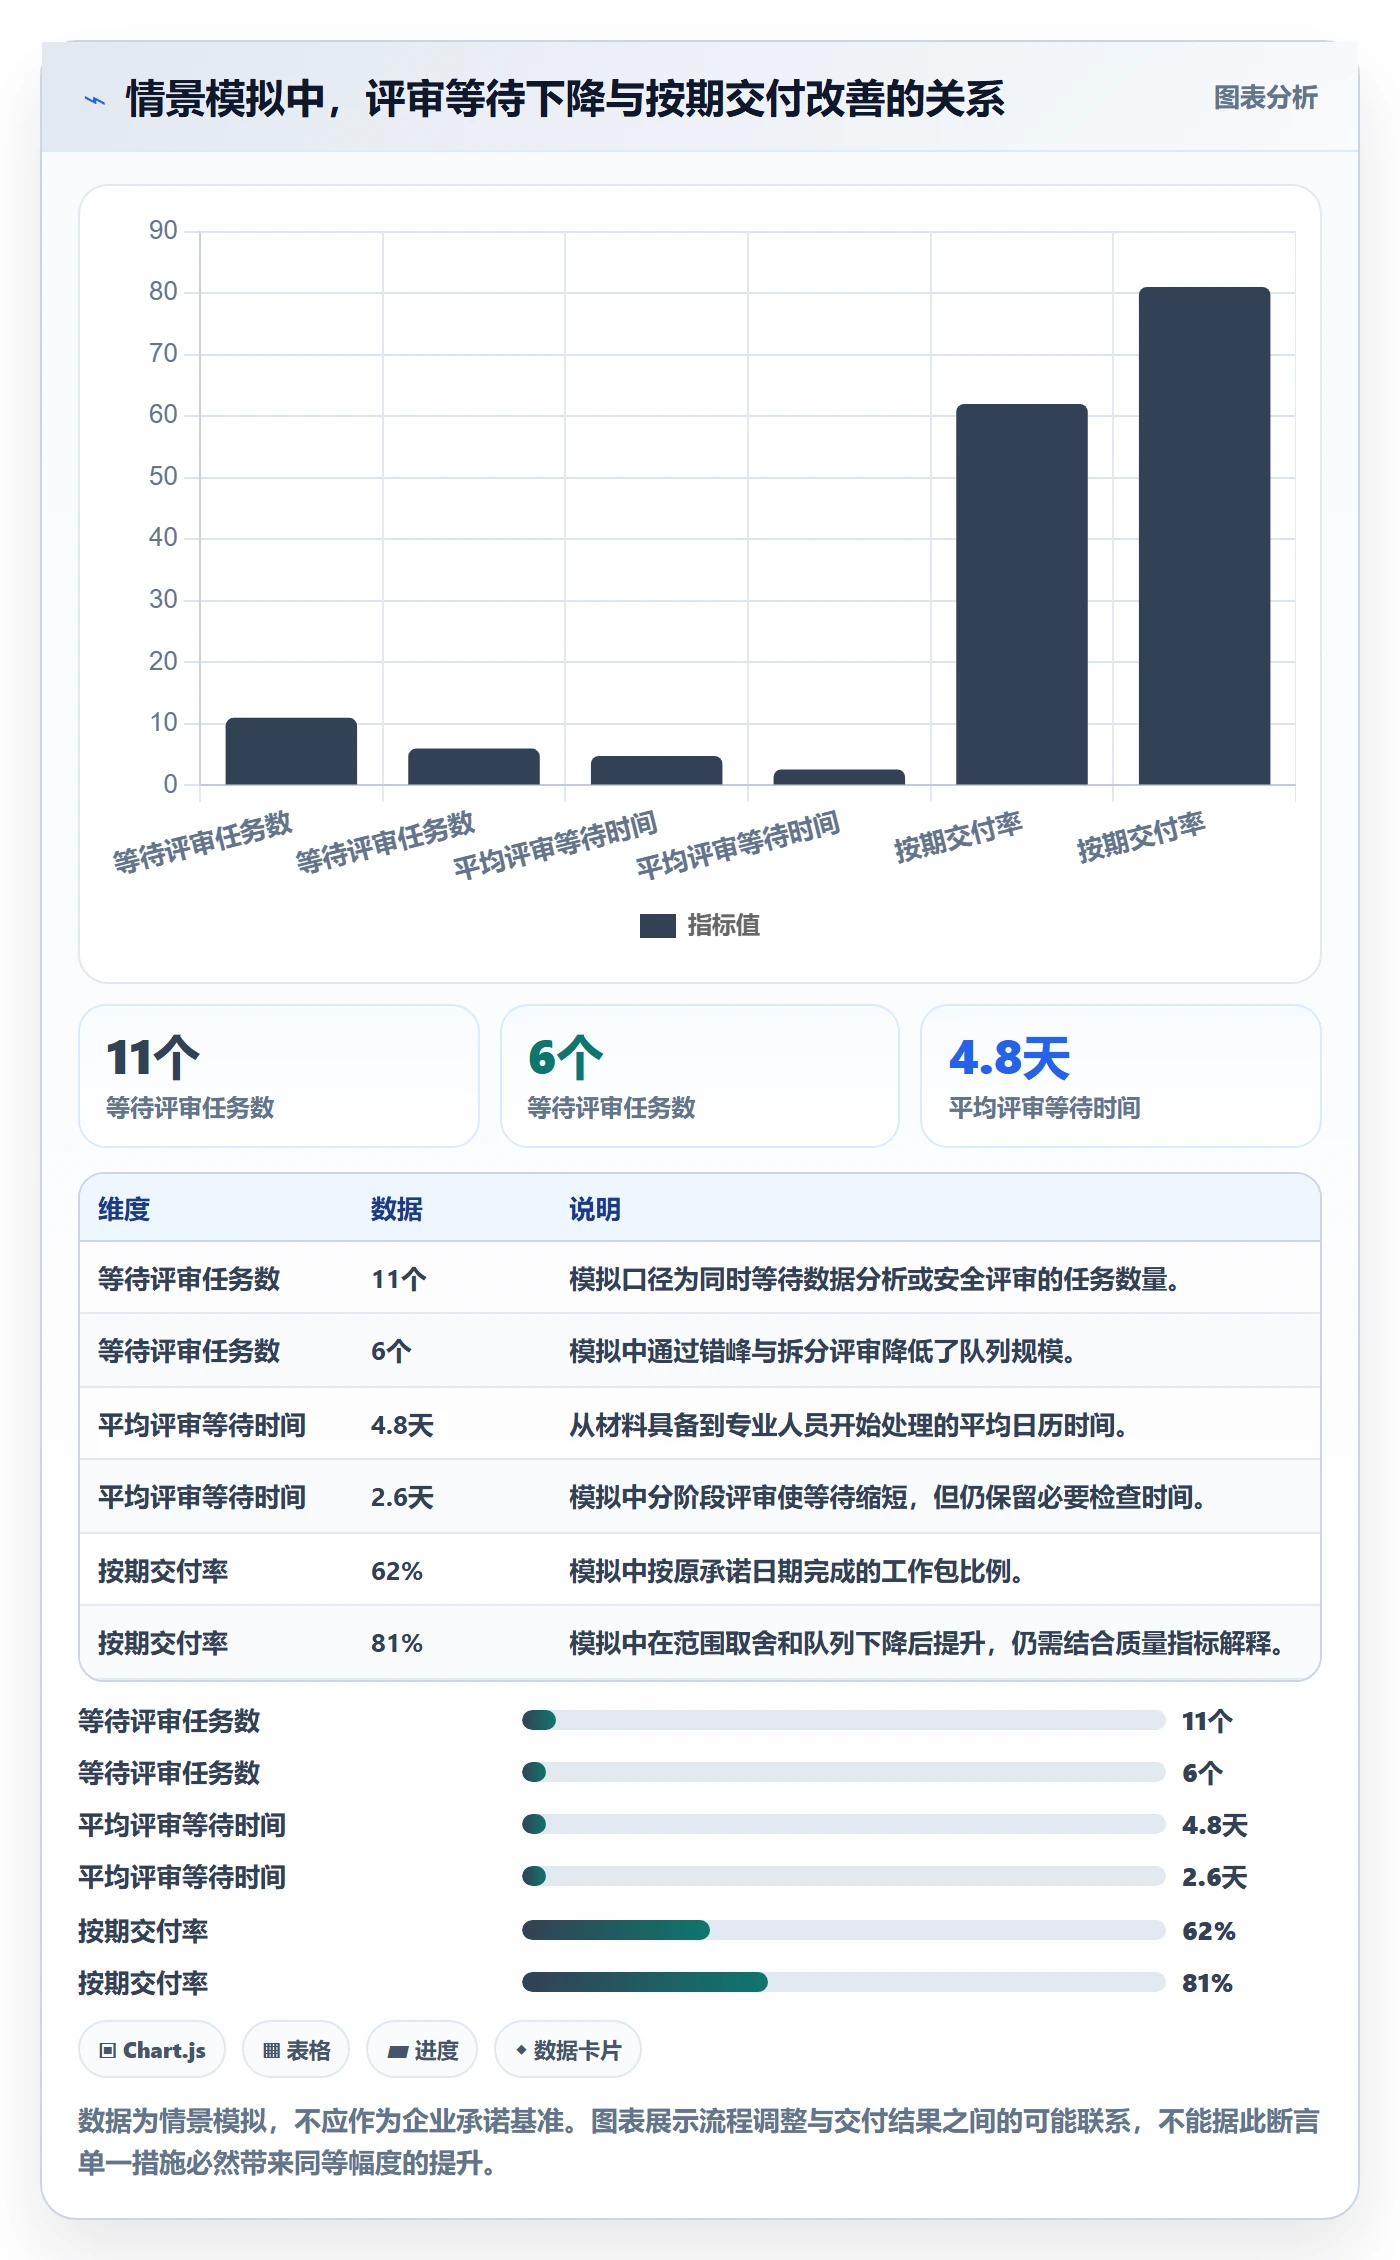Click the y-axis label 50
This screenshot has height=2260, width=1400.
tap(163, 477)
